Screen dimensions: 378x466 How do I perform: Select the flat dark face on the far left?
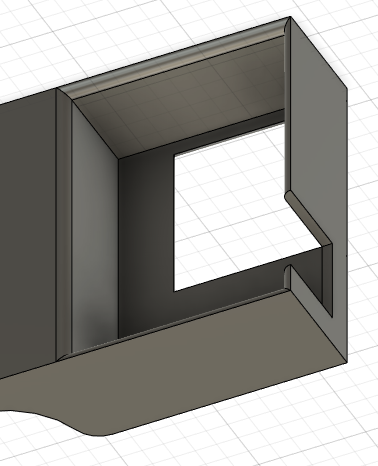[x=28, y=233]
